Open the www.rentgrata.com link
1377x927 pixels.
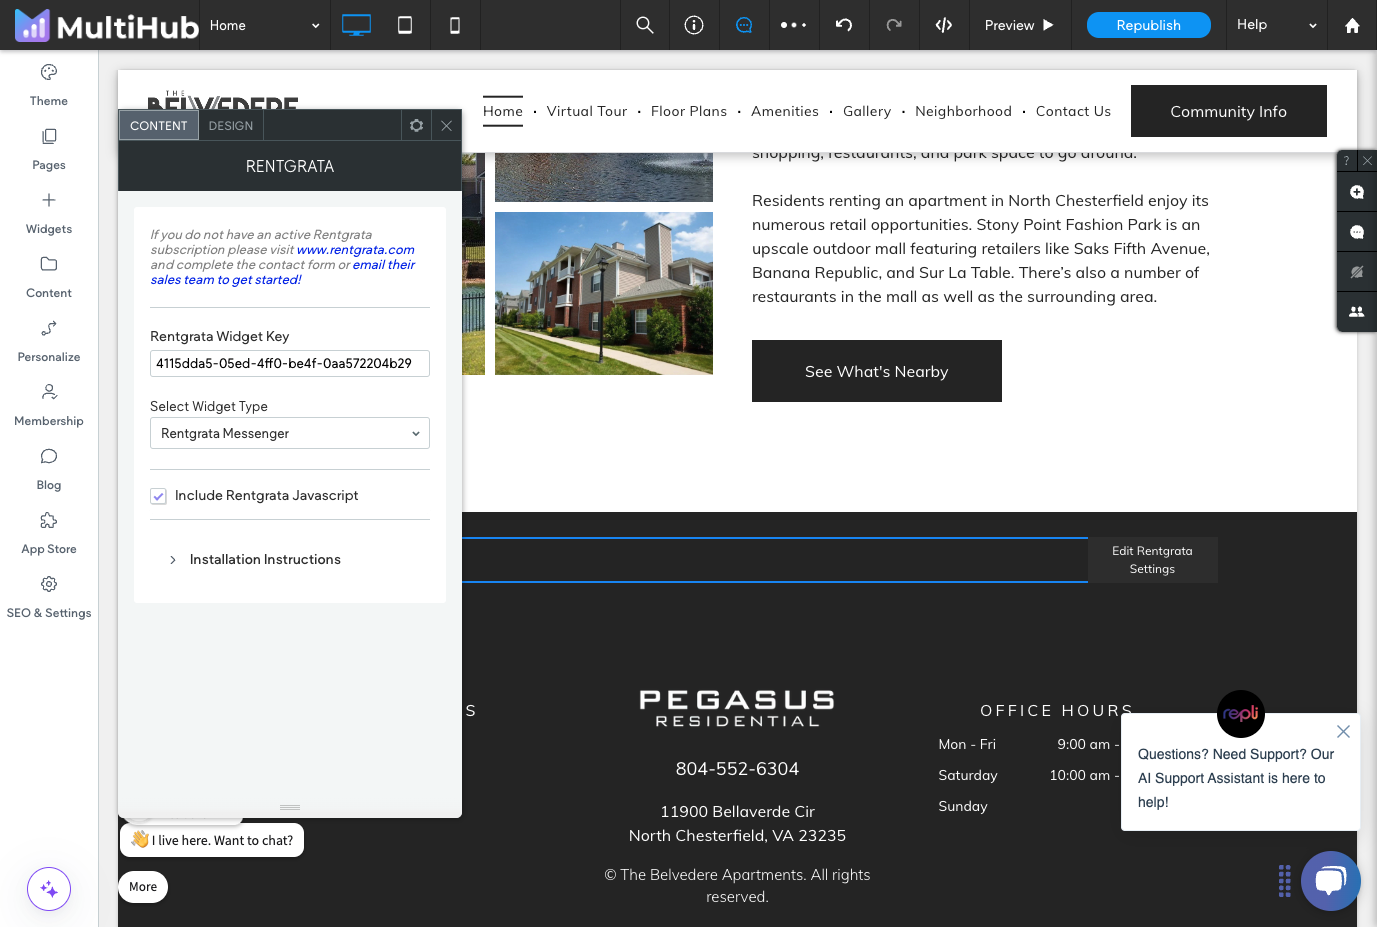[355, 250]
